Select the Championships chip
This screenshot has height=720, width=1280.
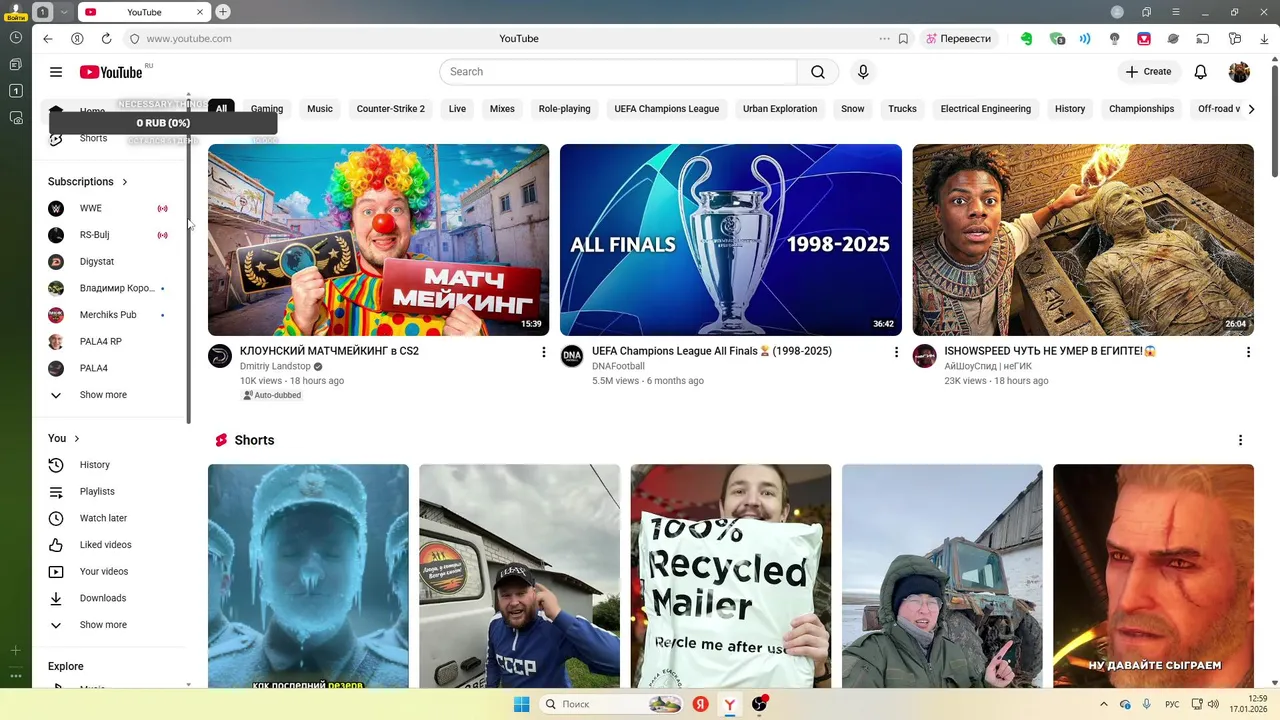pos(1141,109)
